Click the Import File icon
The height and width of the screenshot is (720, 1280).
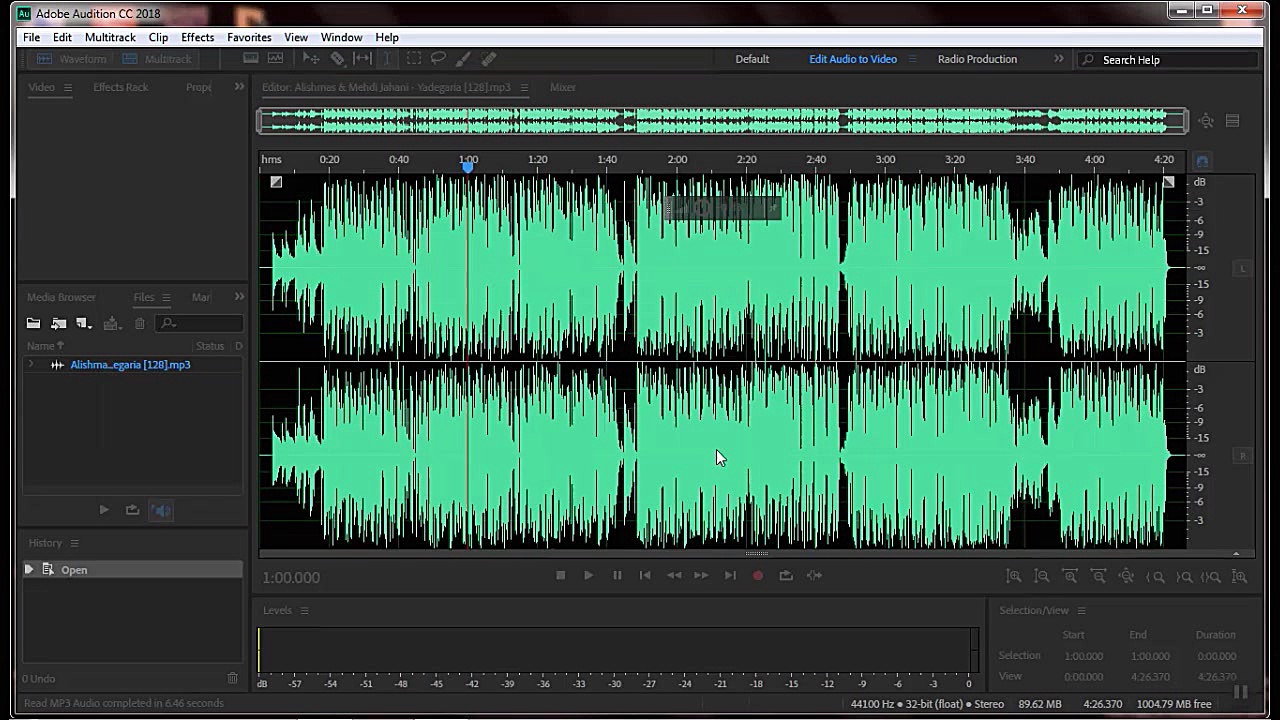coord(59,323)
